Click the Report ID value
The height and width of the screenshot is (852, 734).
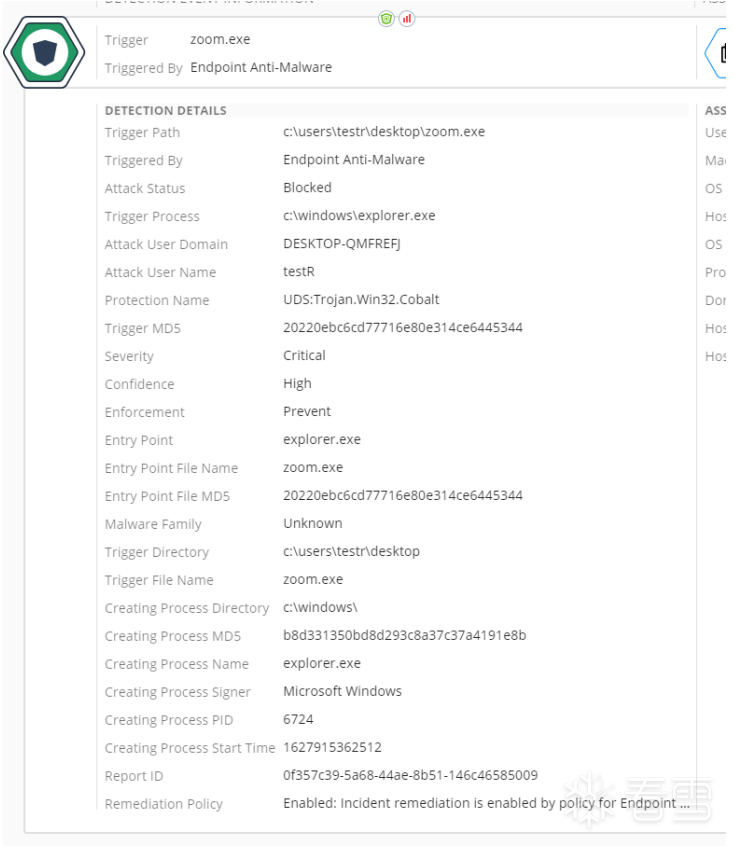click(410, 775)
